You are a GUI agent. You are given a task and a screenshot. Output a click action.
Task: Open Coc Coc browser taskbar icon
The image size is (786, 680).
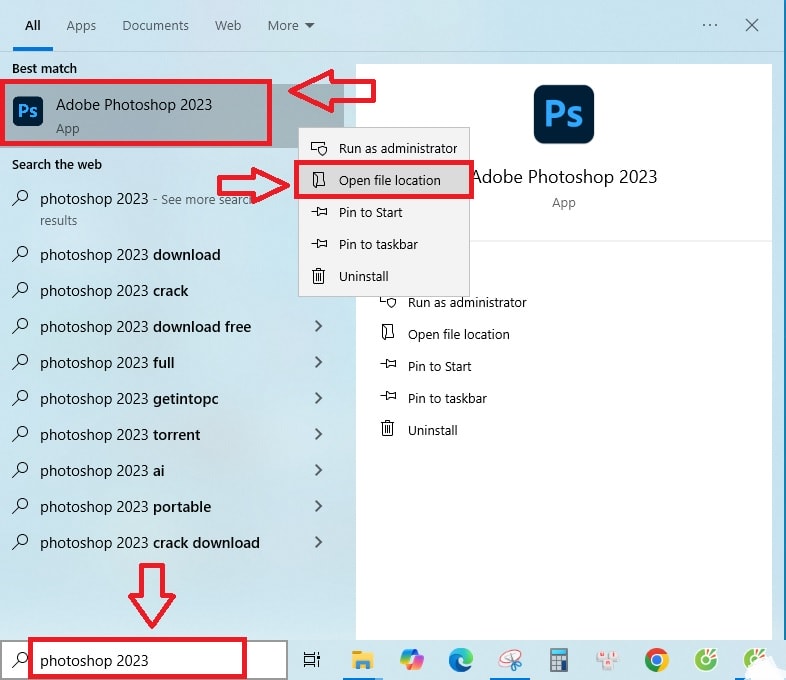706,659
